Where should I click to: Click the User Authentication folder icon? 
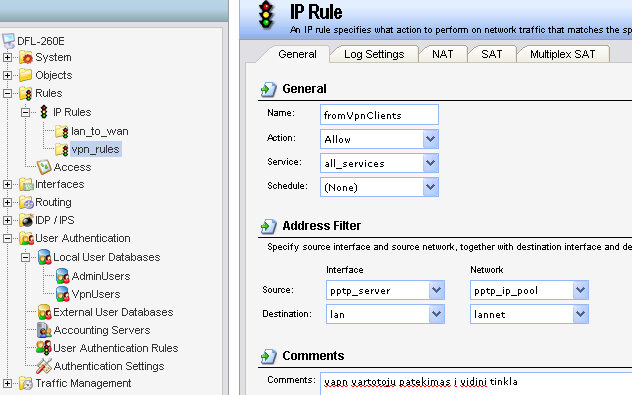point(26,238)
